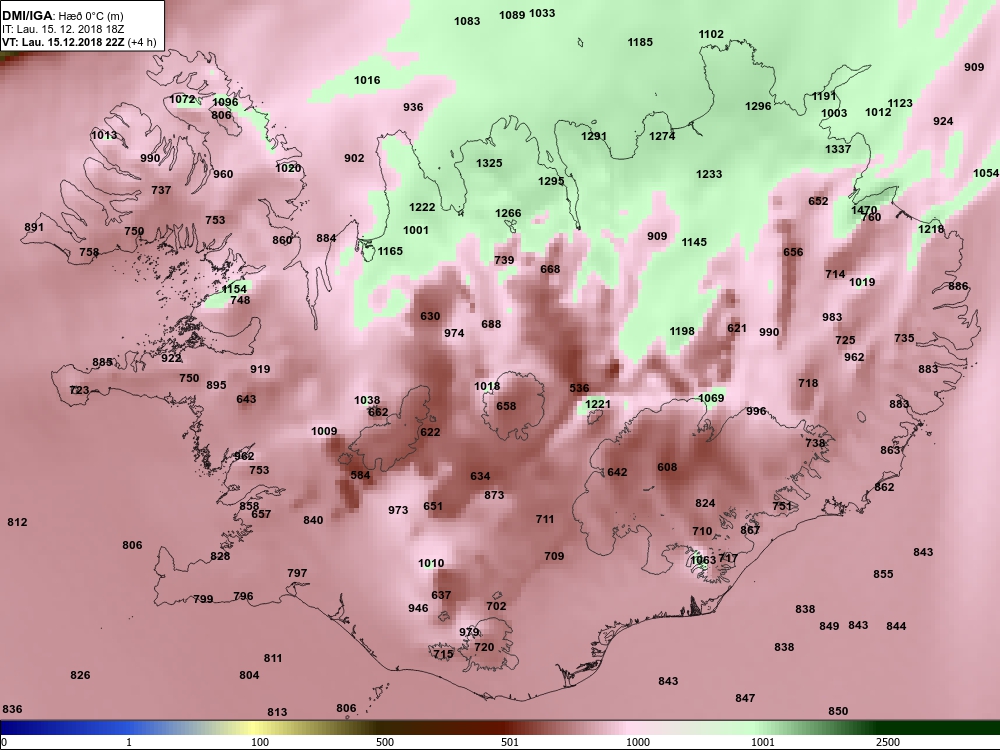Click the 1325 value in northern Iceland
1000x750 pixels.
(x=489, y=163)
